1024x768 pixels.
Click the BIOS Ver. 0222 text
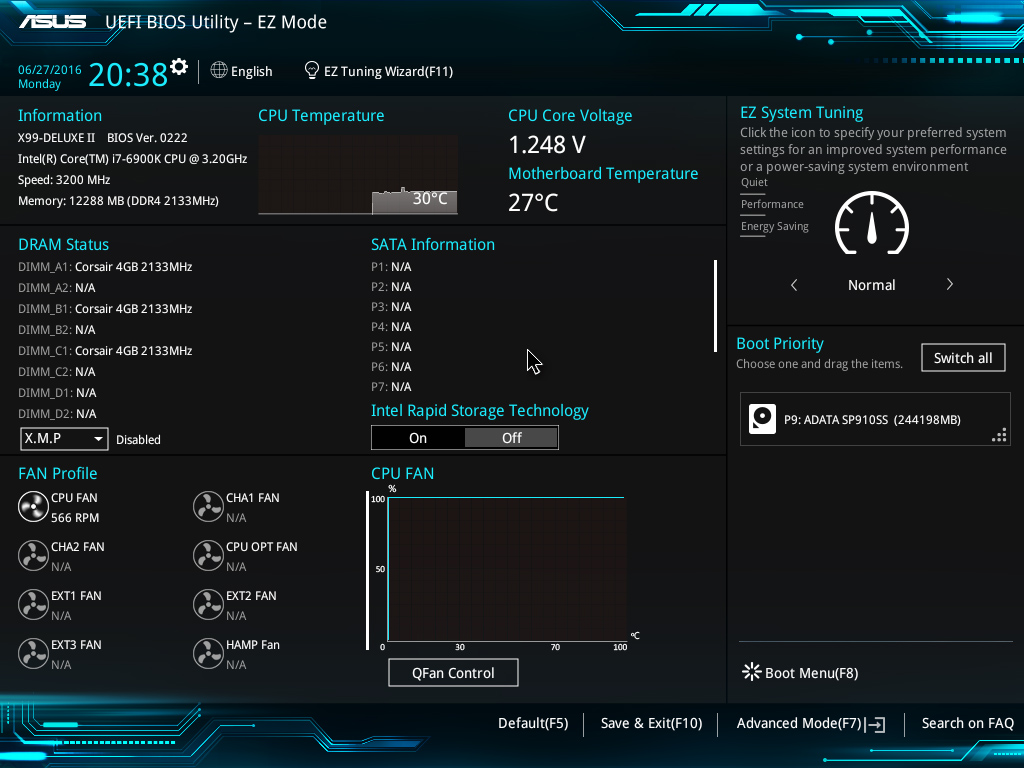click(x=147, y=138)
